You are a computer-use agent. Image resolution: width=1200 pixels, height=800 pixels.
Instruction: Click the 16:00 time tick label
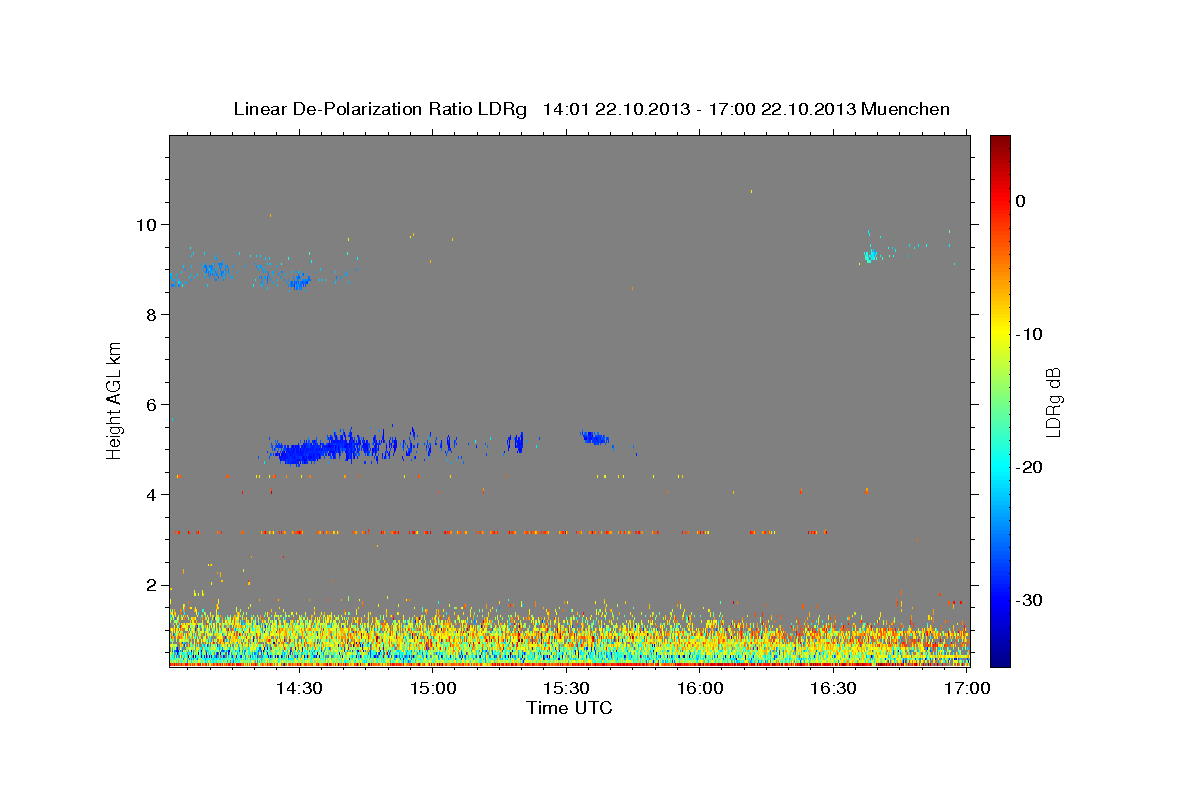coord(700,688)
